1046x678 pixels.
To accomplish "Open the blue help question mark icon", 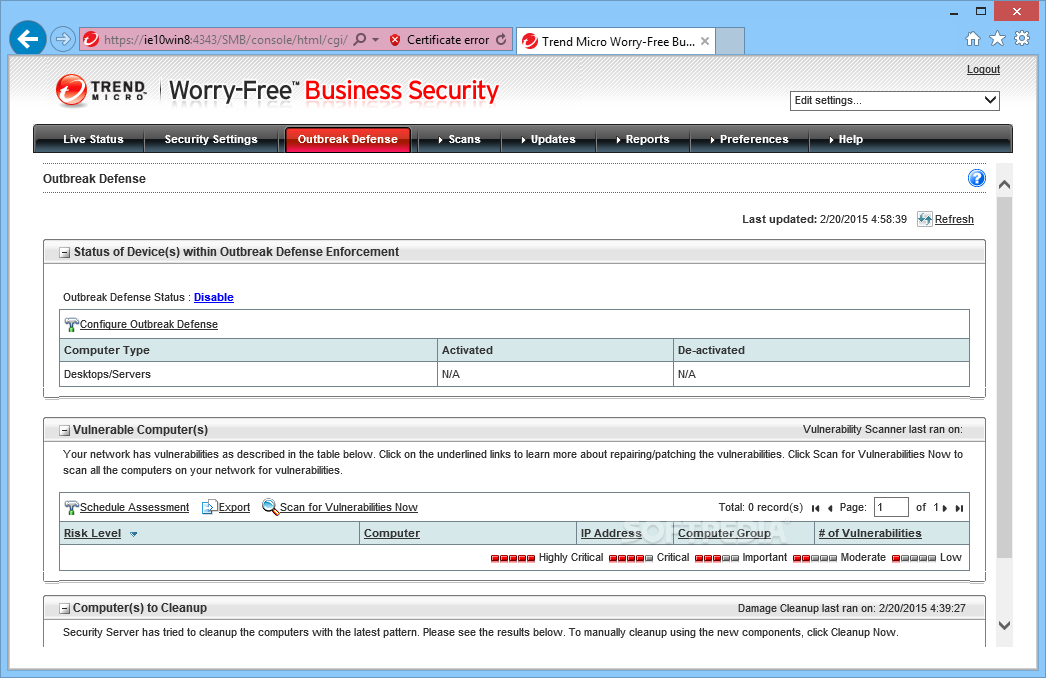I will [977, 178].
